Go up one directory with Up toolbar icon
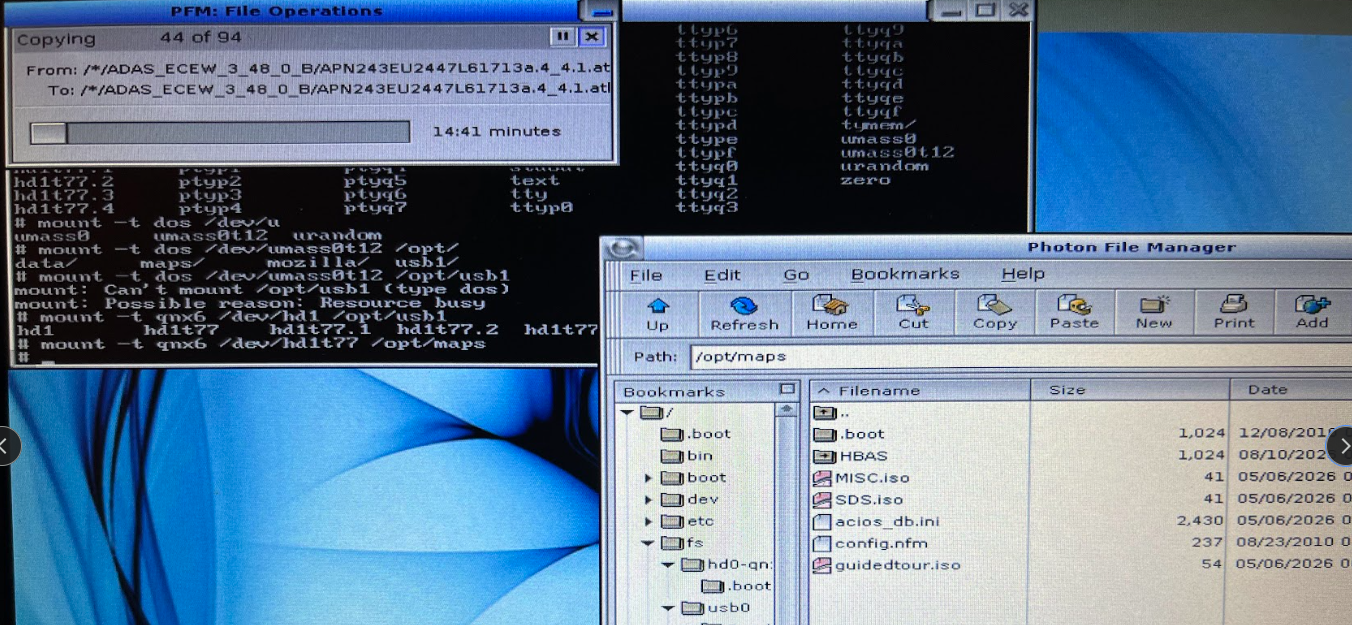Screen dimensions: 1352x625 (x=657, y=312)
